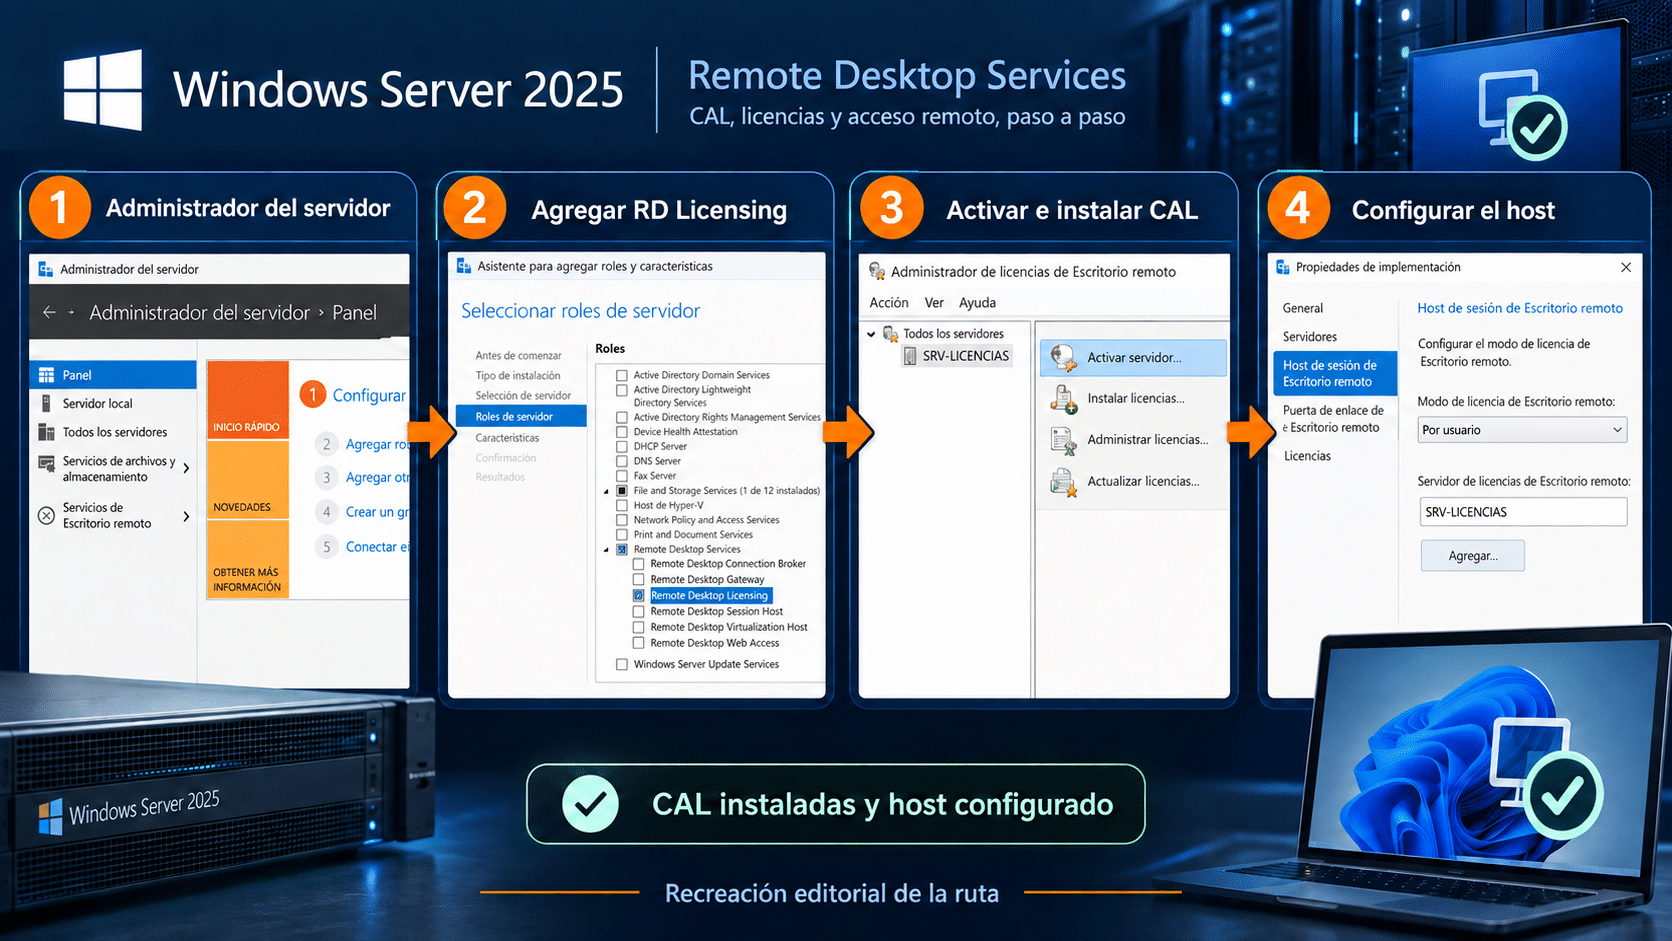Open the Ver menu
The width and height of the screenshot is (1672, 941).
tap(934, 303)
